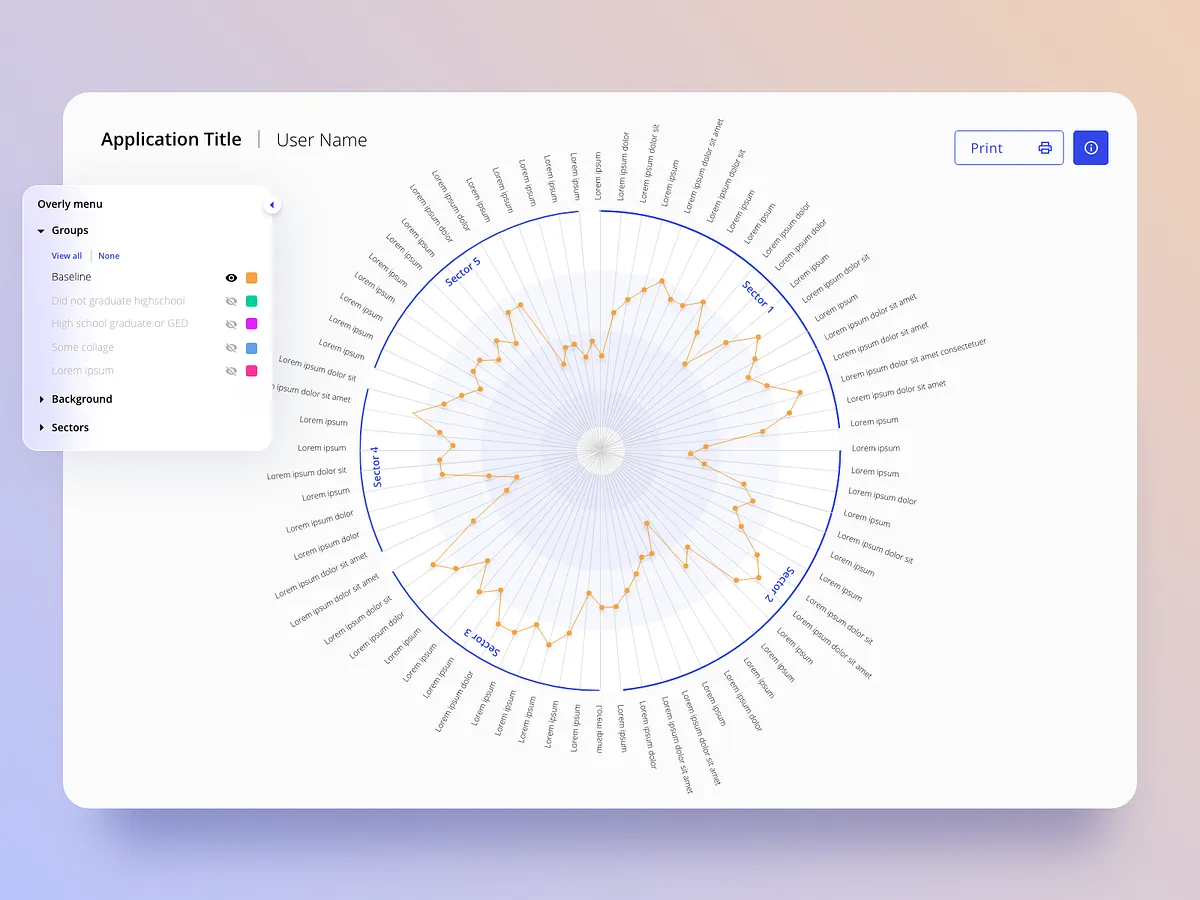Select the green swatch for 'Did not graduate highschool'
This screenshot has width=1200, height=900.
pyautogui.click(x=252, y=300)
